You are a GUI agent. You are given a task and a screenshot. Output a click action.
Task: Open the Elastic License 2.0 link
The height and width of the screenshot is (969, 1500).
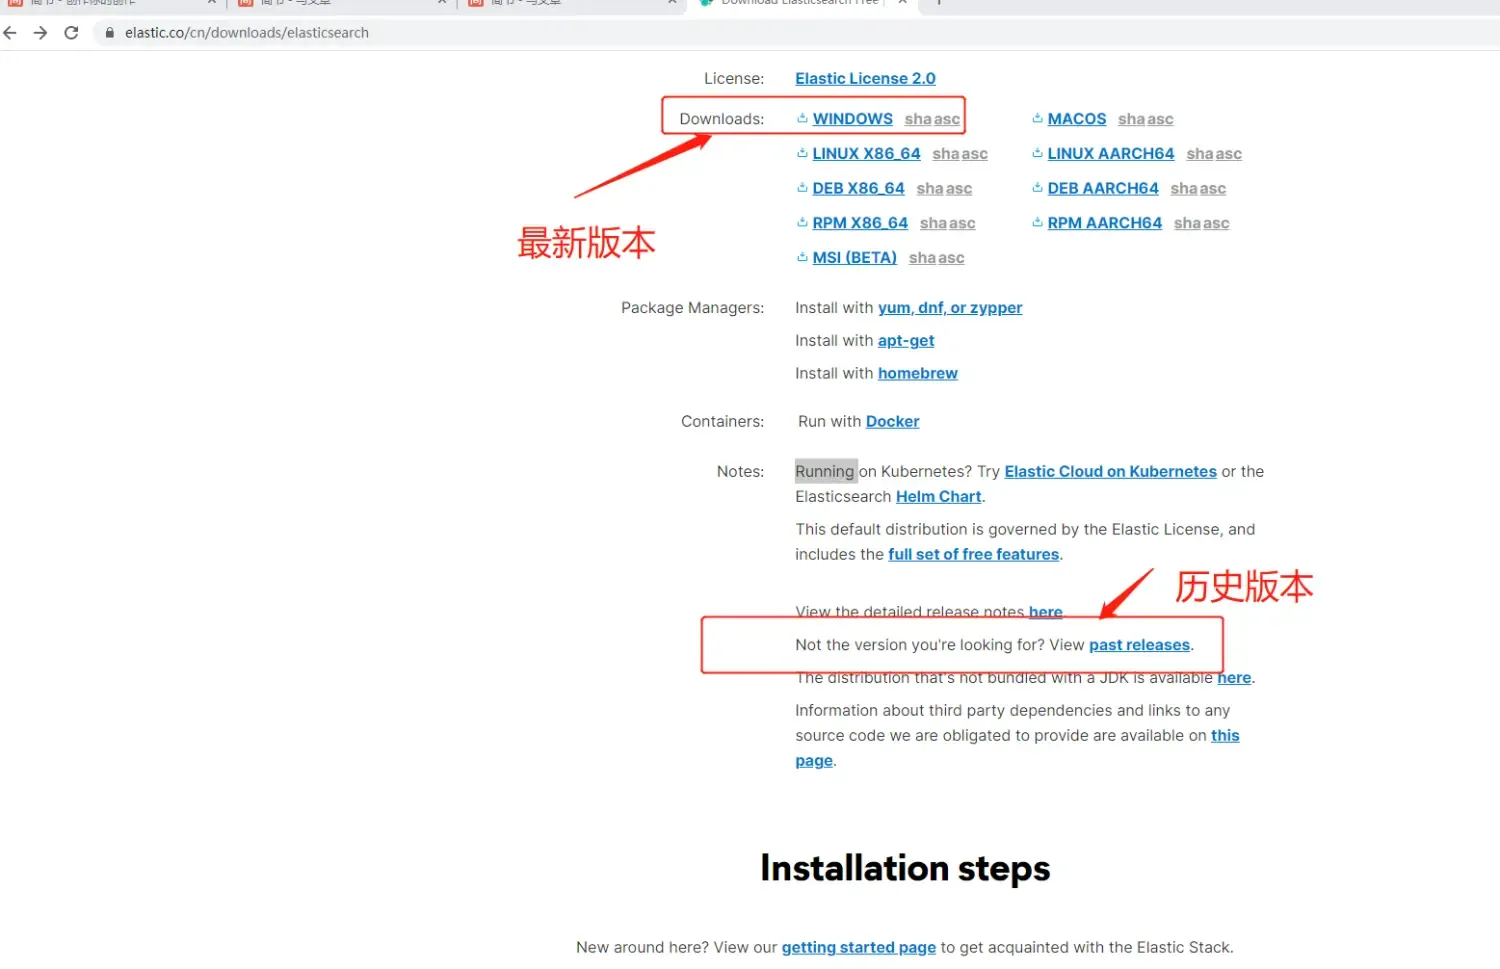tap(865, 78)
